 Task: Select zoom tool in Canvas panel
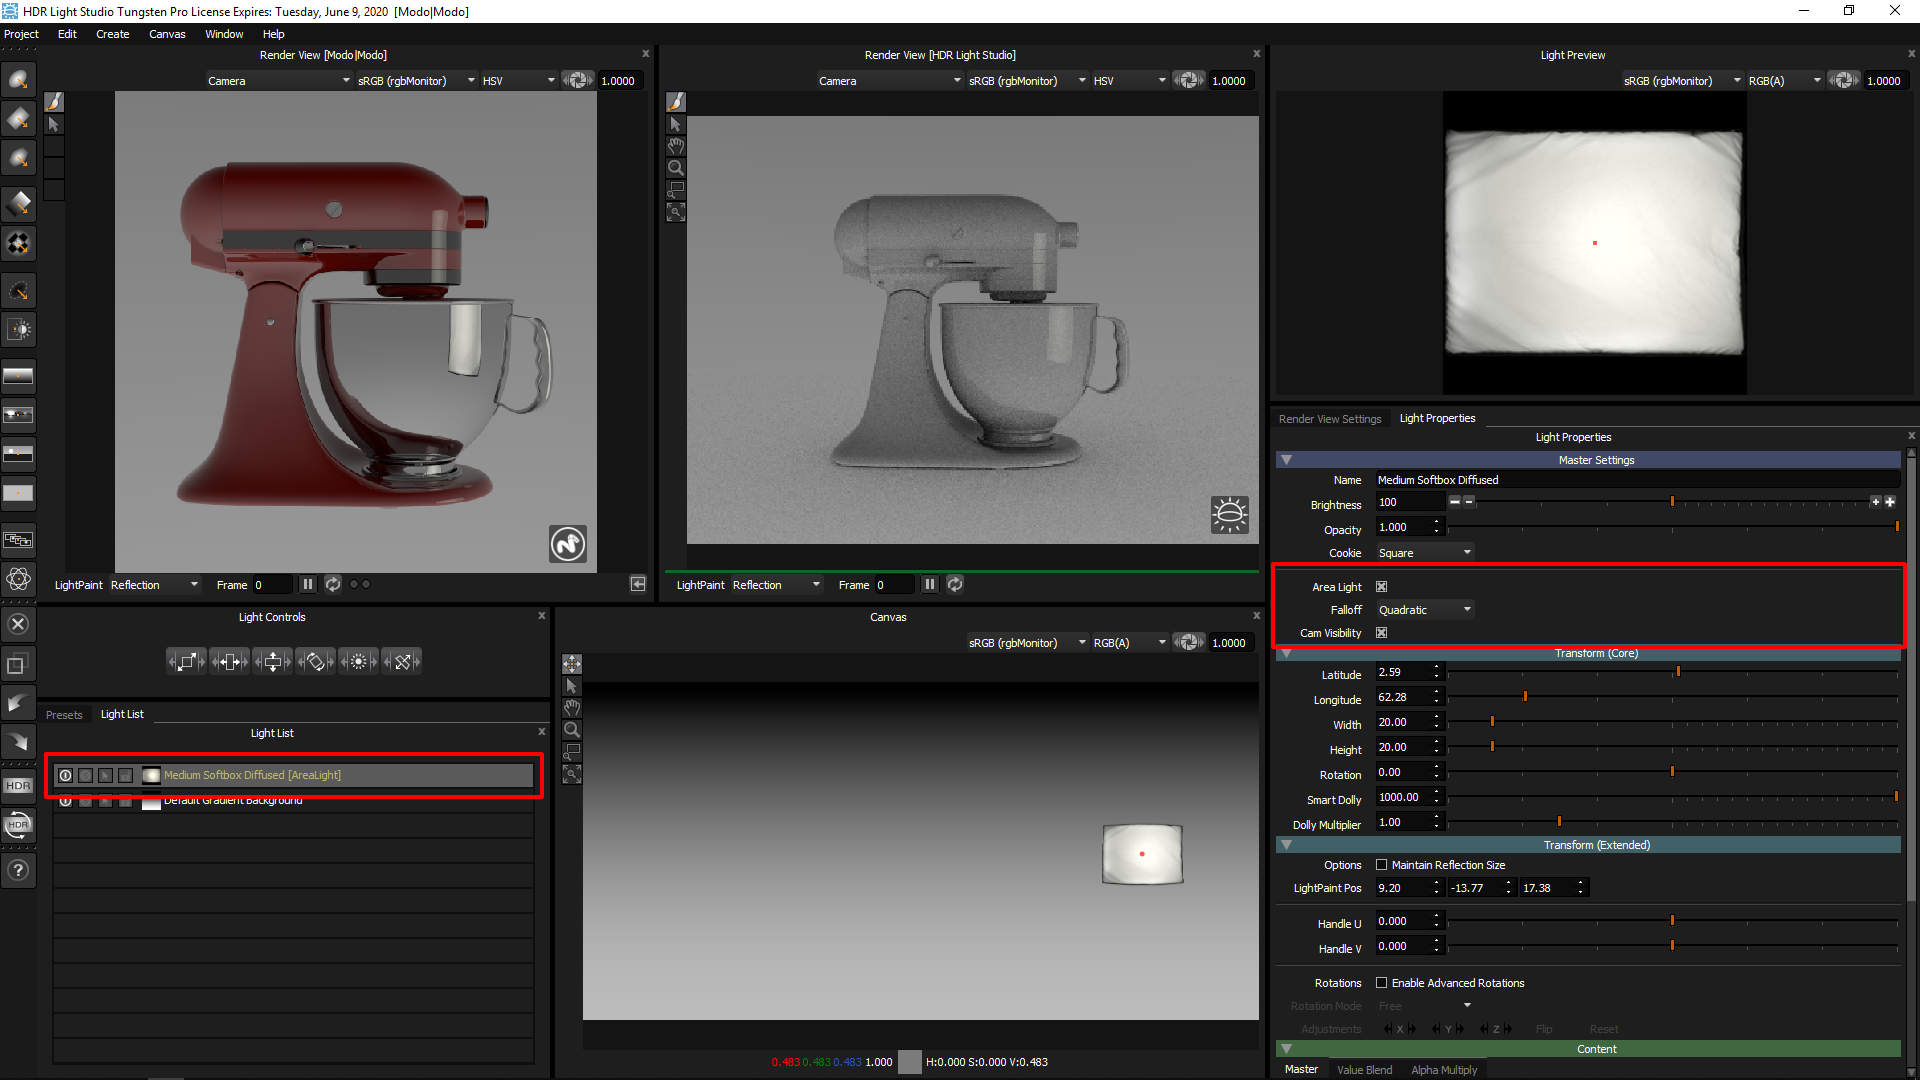tap(572, 730)
